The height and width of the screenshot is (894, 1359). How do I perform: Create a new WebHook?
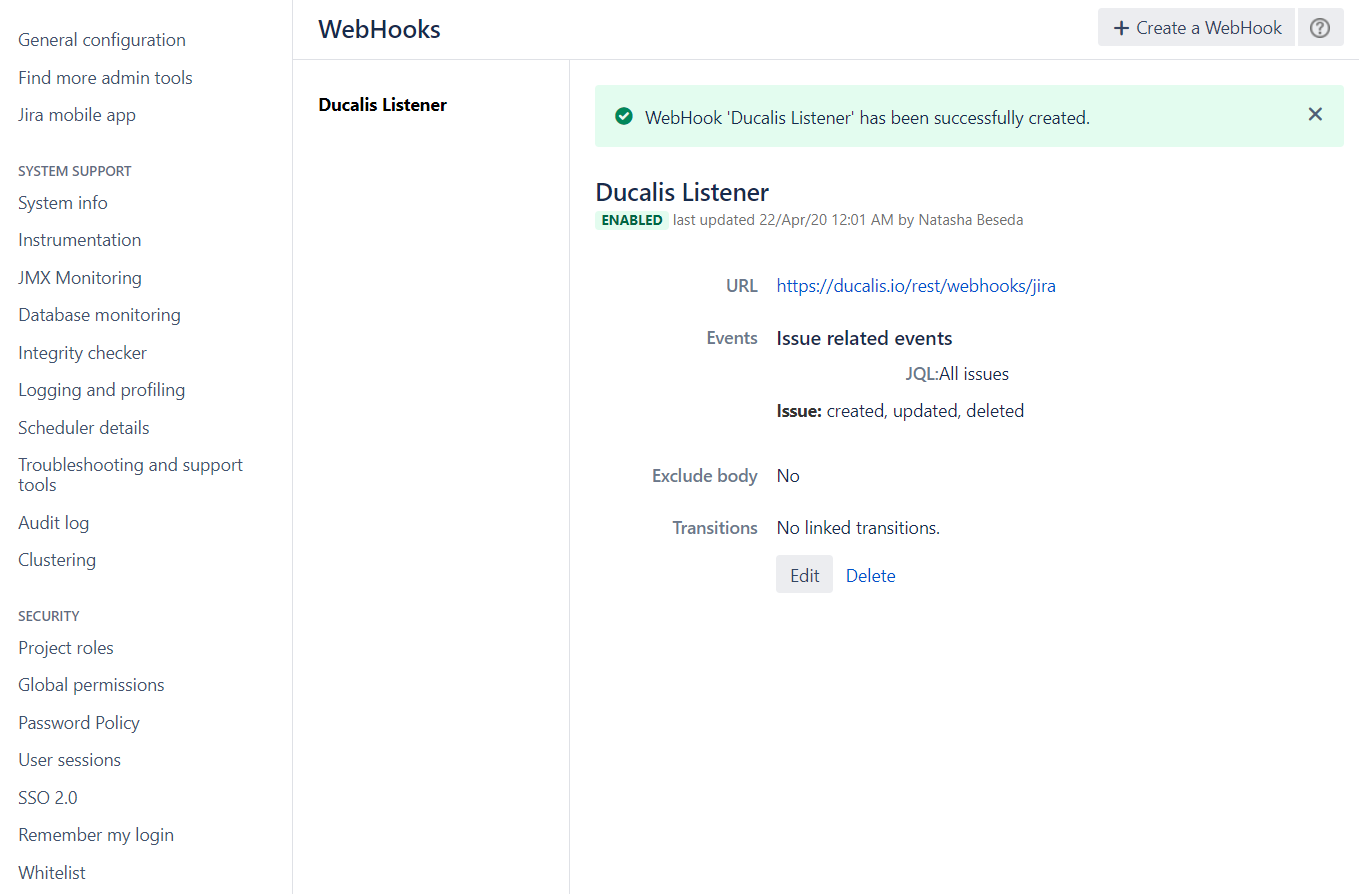[1196, 28]
